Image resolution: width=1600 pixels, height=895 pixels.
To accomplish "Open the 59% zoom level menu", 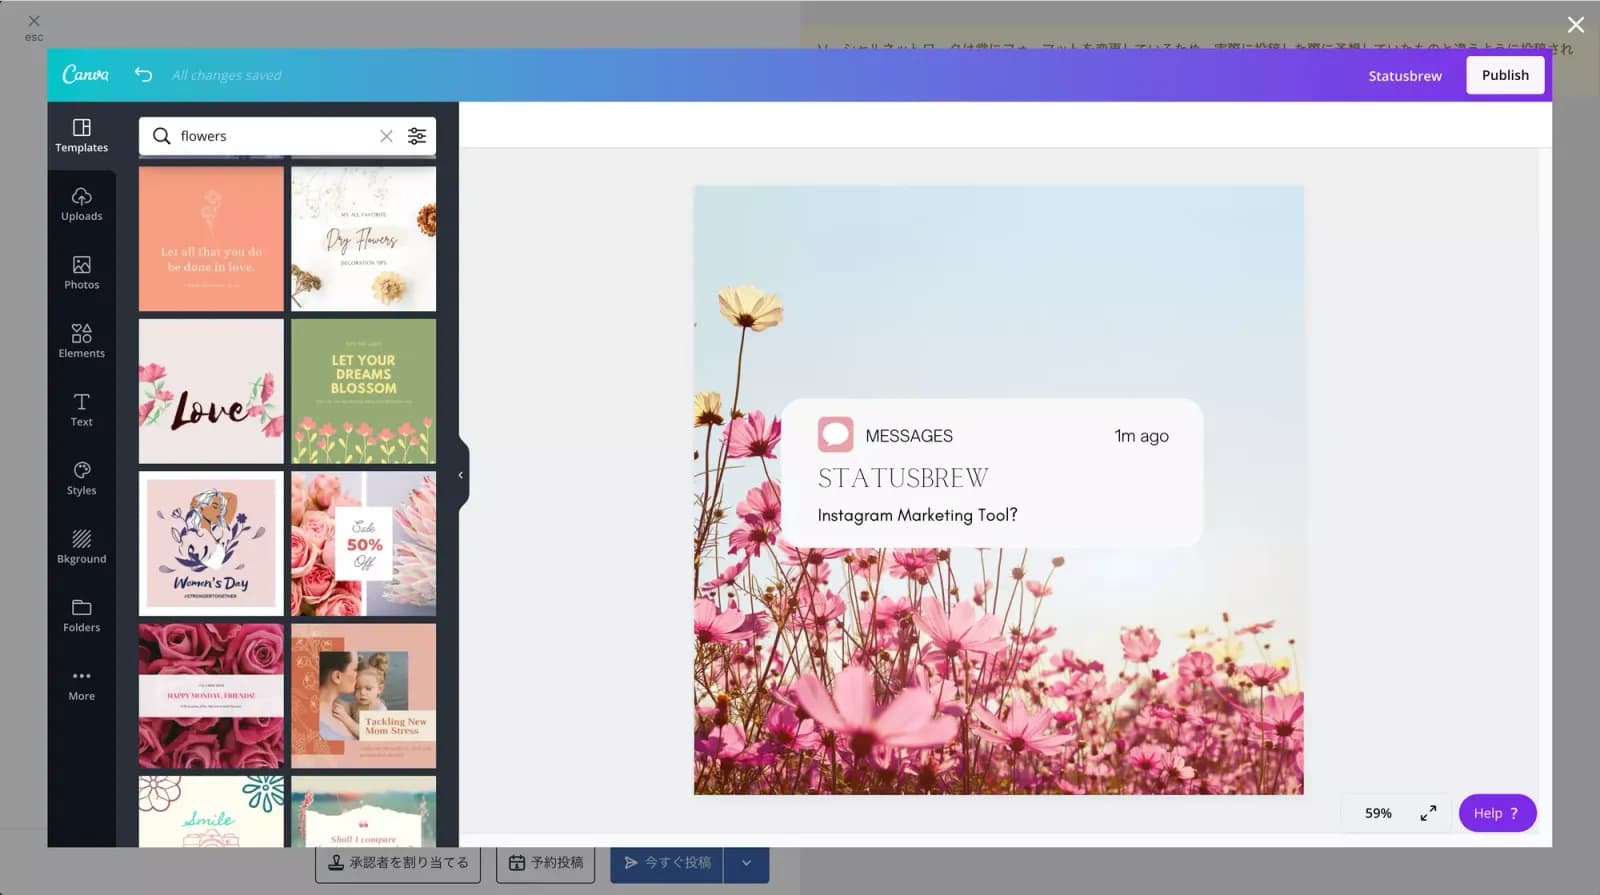I will 1378,813.
